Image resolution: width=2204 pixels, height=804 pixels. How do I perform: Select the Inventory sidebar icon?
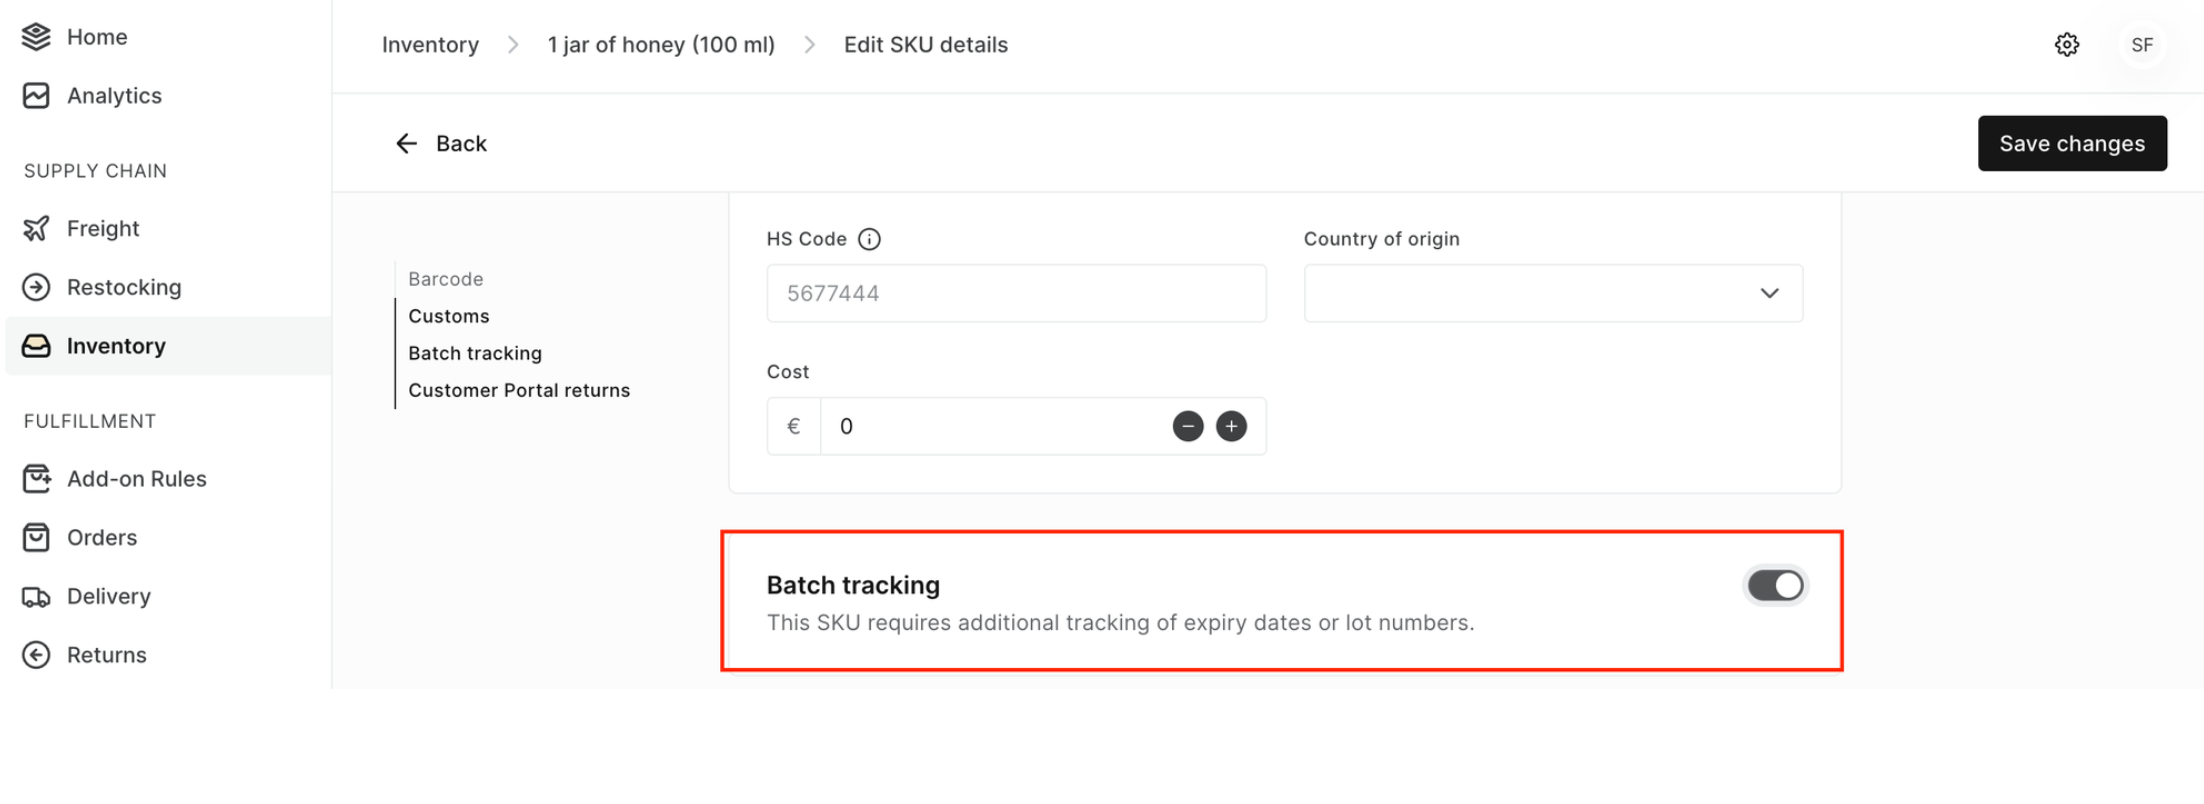36,345
